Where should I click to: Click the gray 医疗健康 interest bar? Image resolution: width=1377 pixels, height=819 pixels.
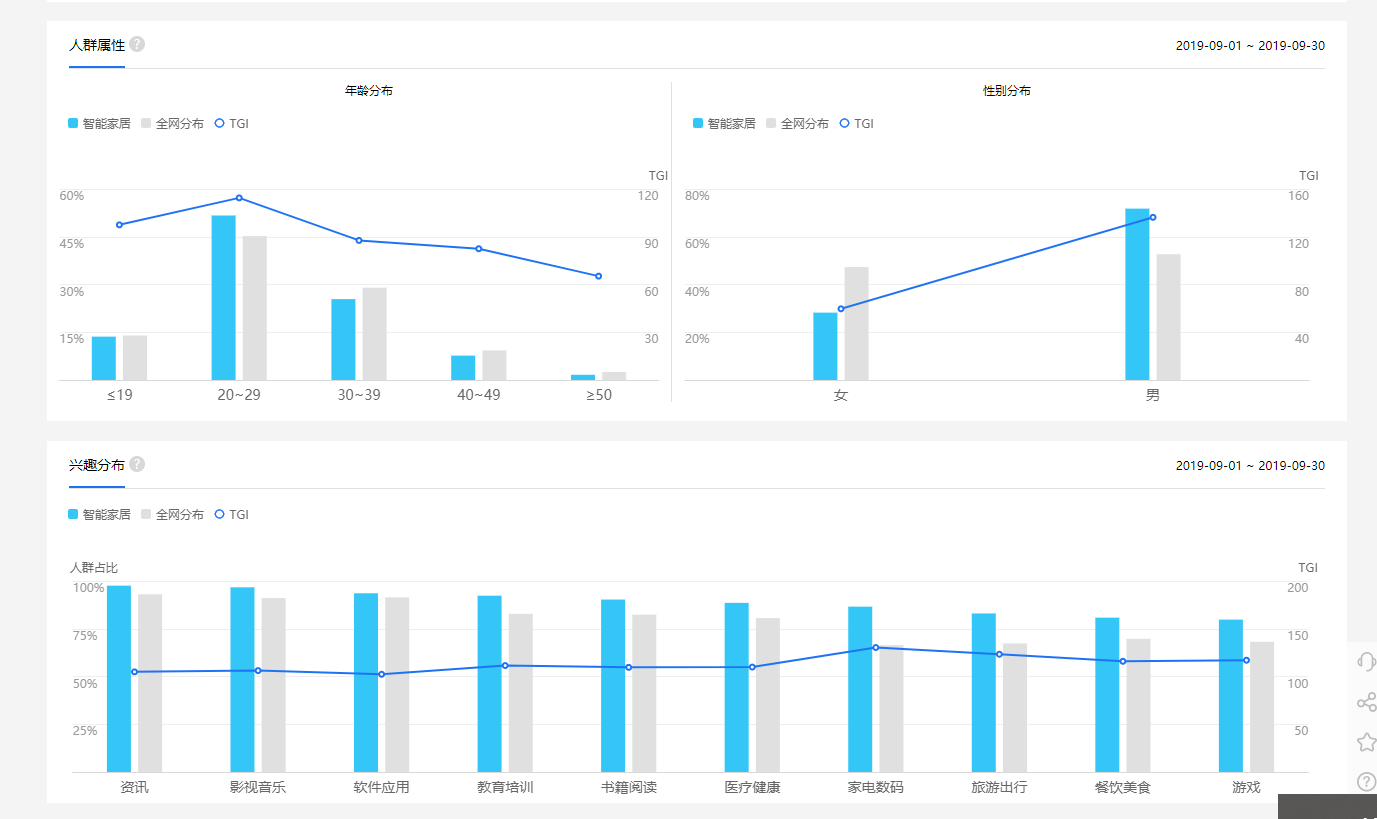click(x=768, y=695)
